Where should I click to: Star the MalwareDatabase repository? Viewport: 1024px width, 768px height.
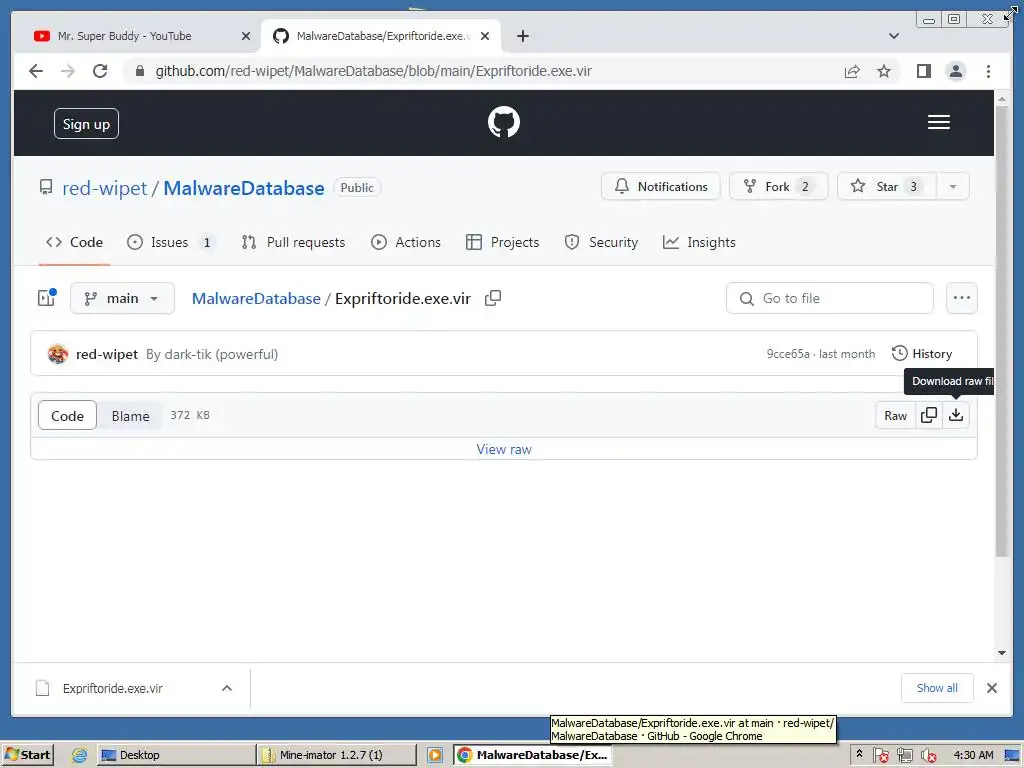(886, 187)
